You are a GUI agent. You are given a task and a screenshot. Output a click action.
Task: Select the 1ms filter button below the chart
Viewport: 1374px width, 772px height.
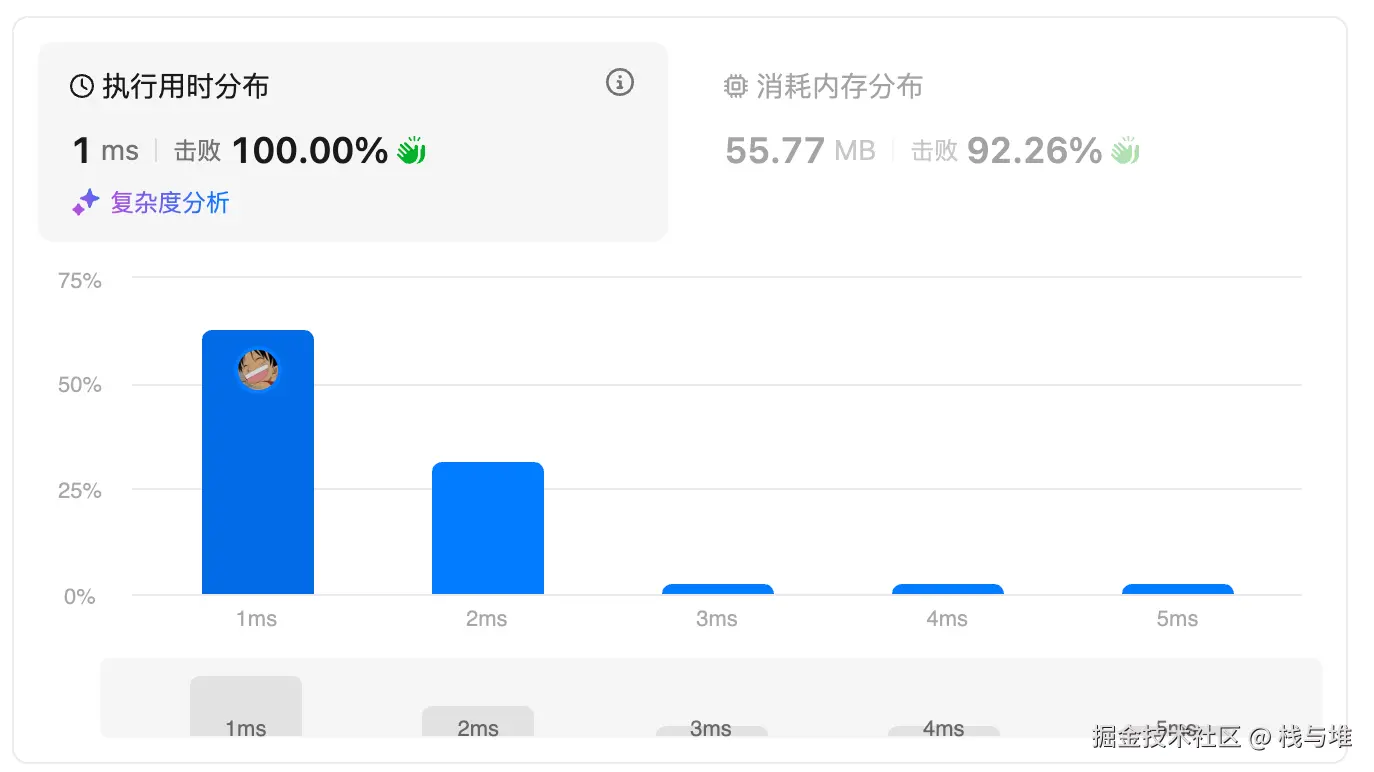click(x=245, y=710)
